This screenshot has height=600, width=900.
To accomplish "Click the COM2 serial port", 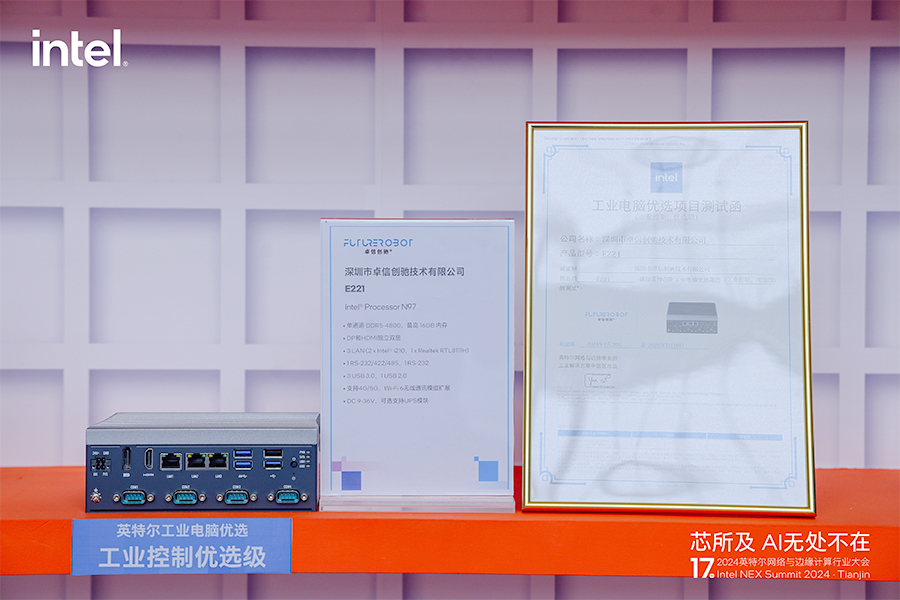I will click(186, 497).
